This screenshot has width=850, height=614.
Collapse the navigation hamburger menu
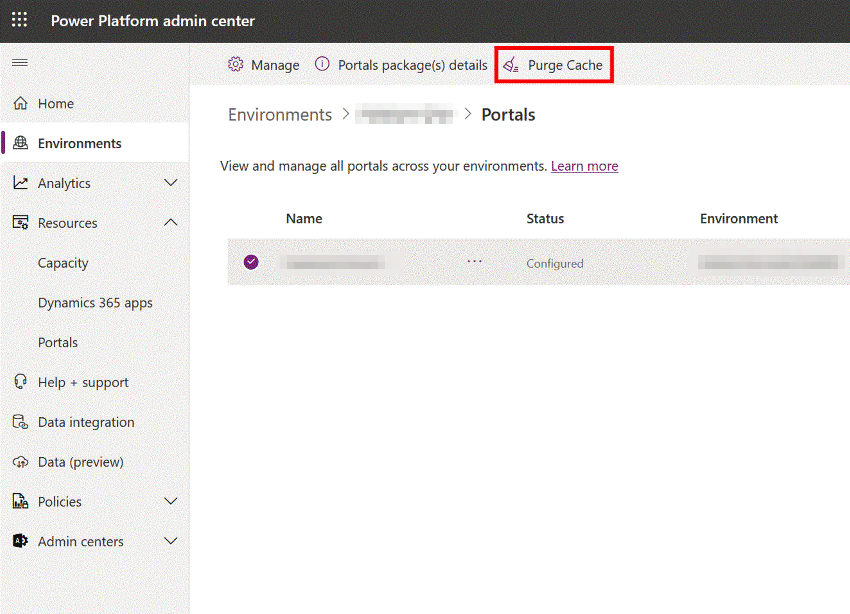pos(20,63)
